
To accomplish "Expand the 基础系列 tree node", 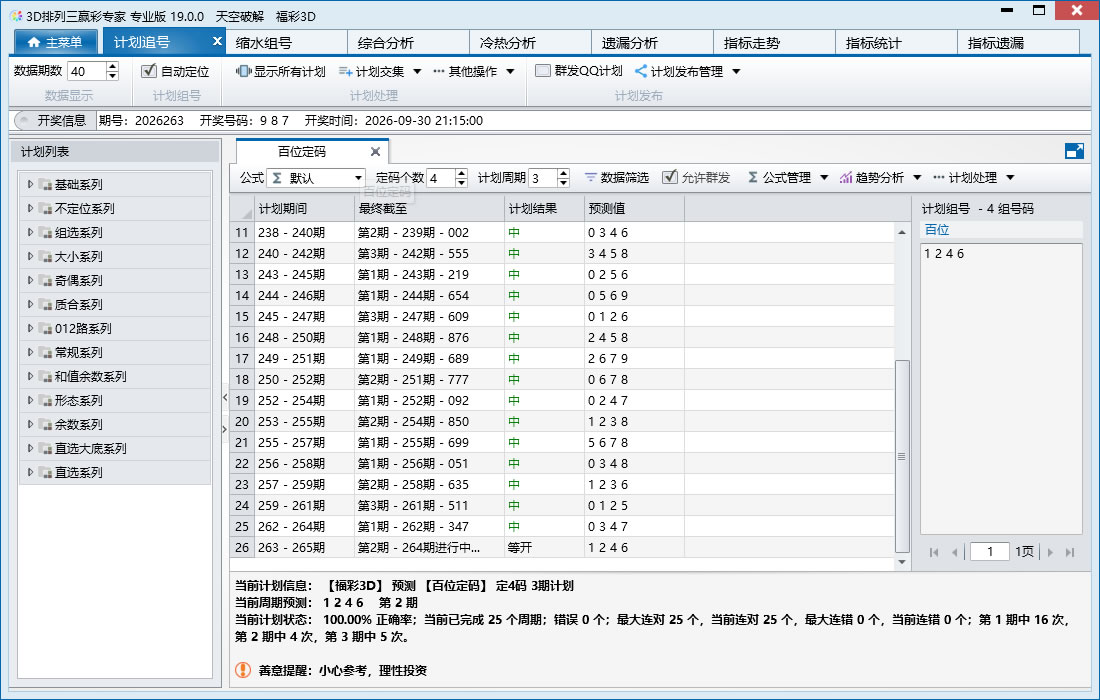I will [30, 184].
